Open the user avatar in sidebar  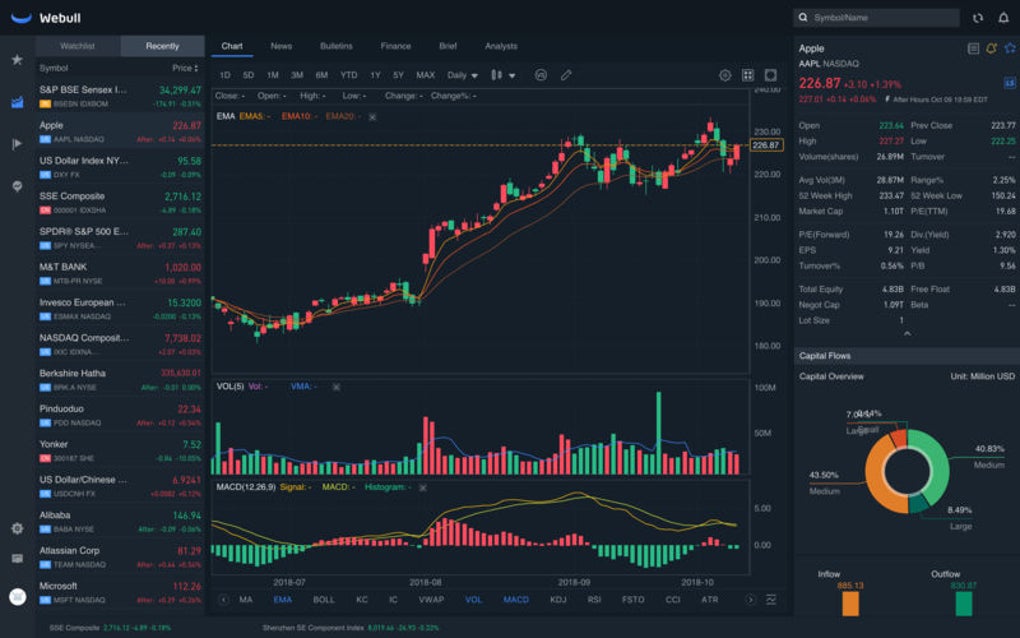[18, 596]
